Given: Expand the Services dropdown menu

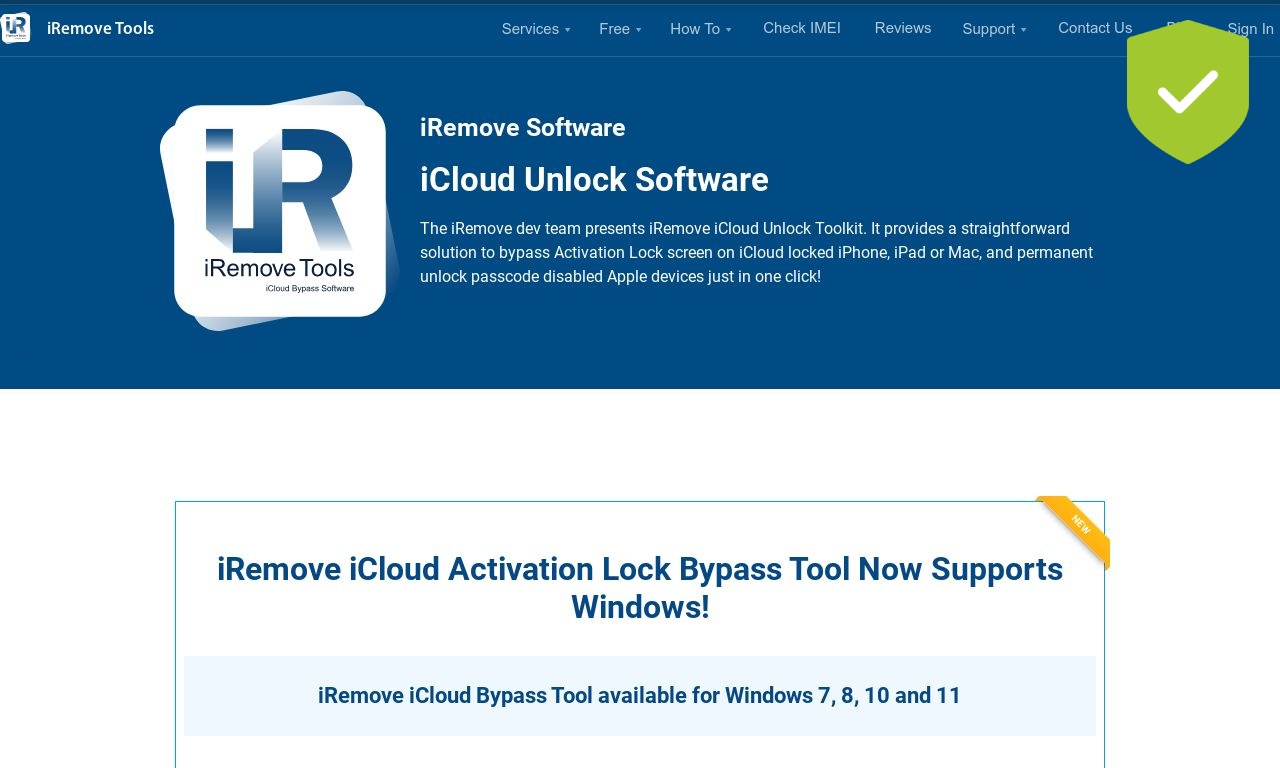Looking at the screenshot, I should pos(536,29).
